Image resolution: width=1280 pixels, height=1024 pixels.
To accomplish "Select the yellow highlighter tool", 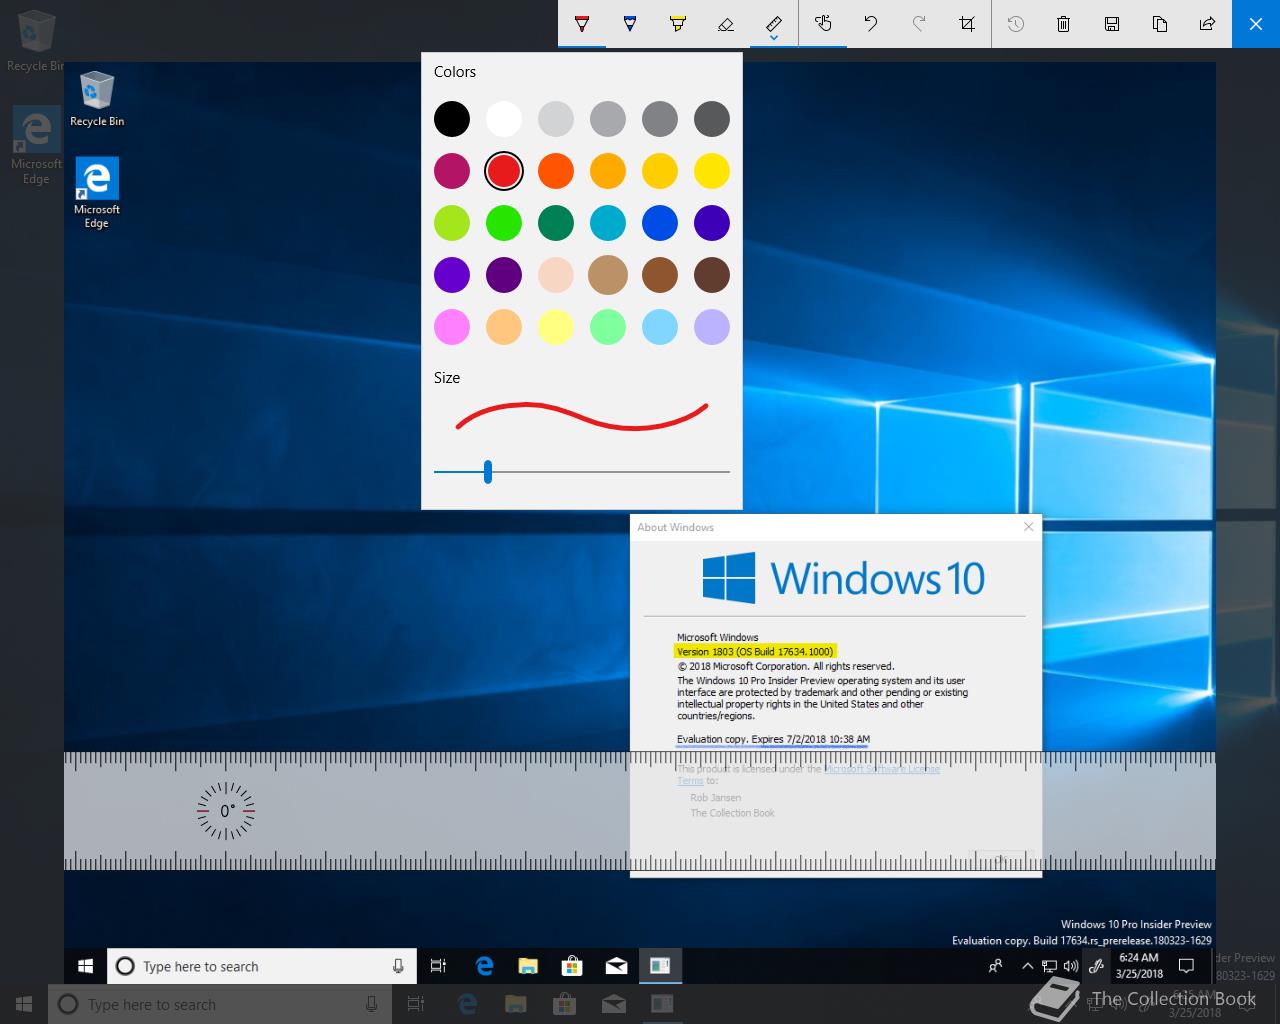I will click(x=678, y=23).
